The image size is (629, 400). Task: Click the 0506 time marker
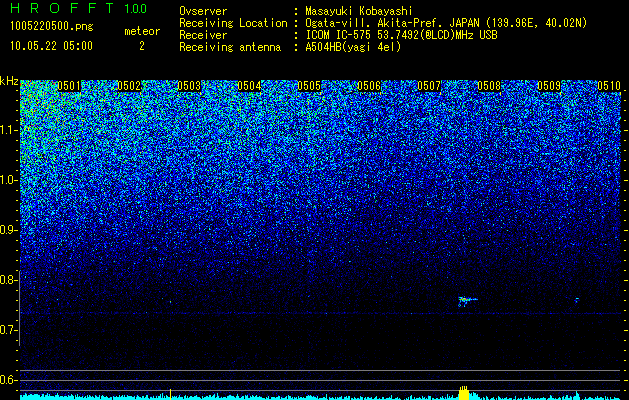pyautogui.click(x=369, y=86)
